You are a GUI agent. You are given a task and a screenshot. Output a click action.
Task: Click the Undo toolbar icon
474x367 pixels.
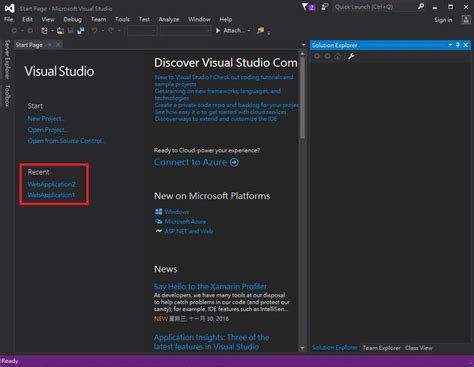tap(95, 31)
